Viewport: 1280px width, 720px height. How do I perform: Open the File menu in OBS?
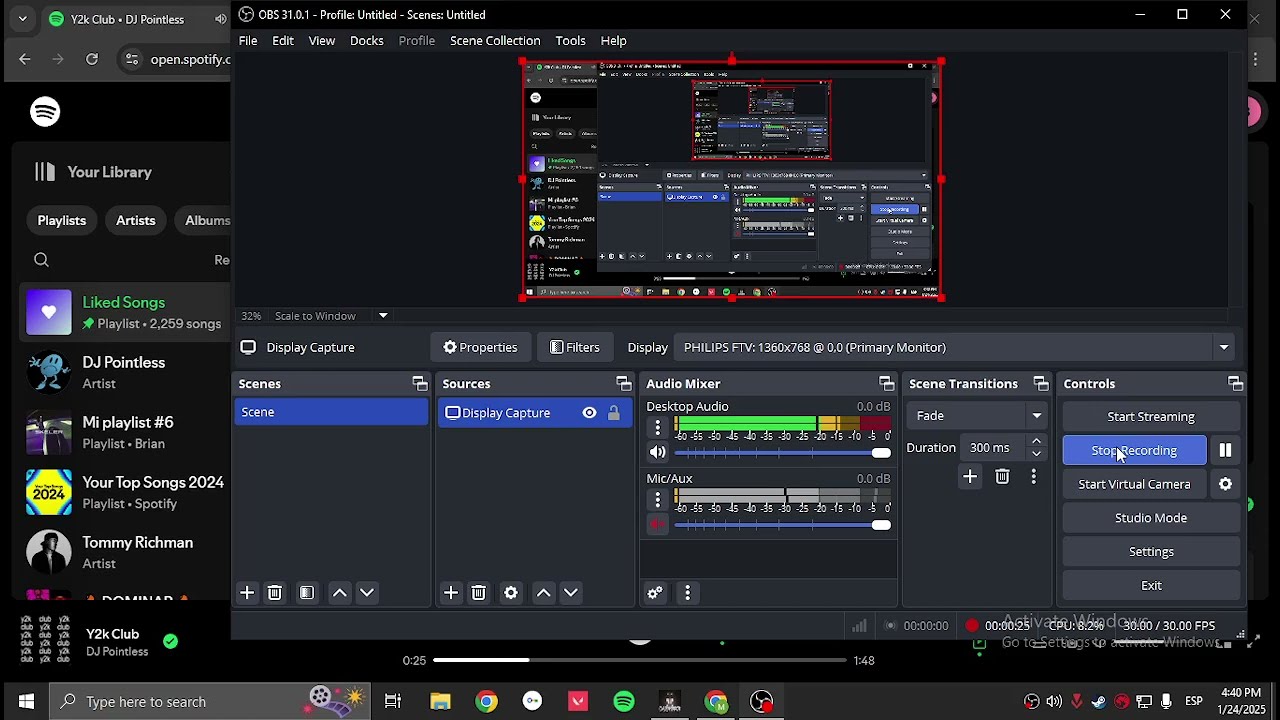click(x=248, y=41)
